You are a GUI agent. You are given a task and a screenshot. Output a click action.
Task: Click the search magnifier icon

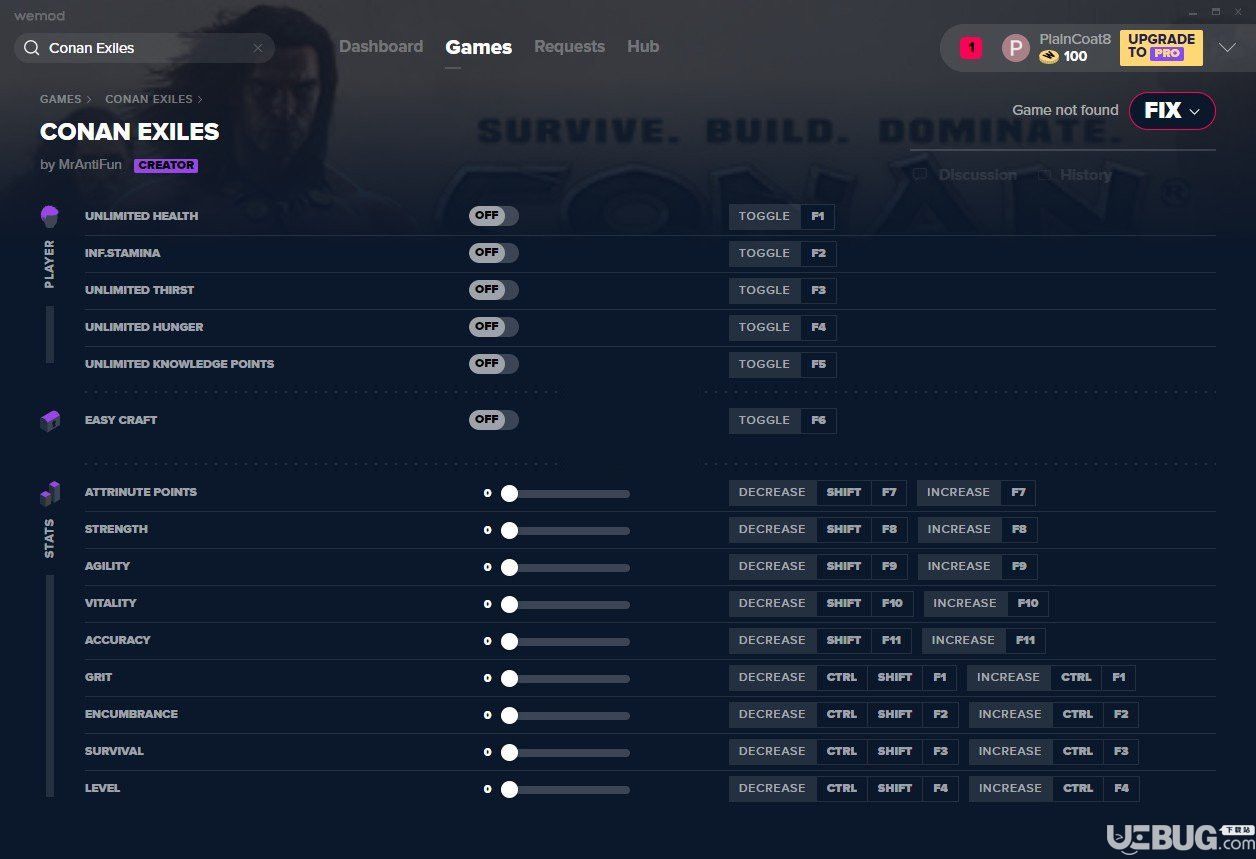(x=32, y=48)
